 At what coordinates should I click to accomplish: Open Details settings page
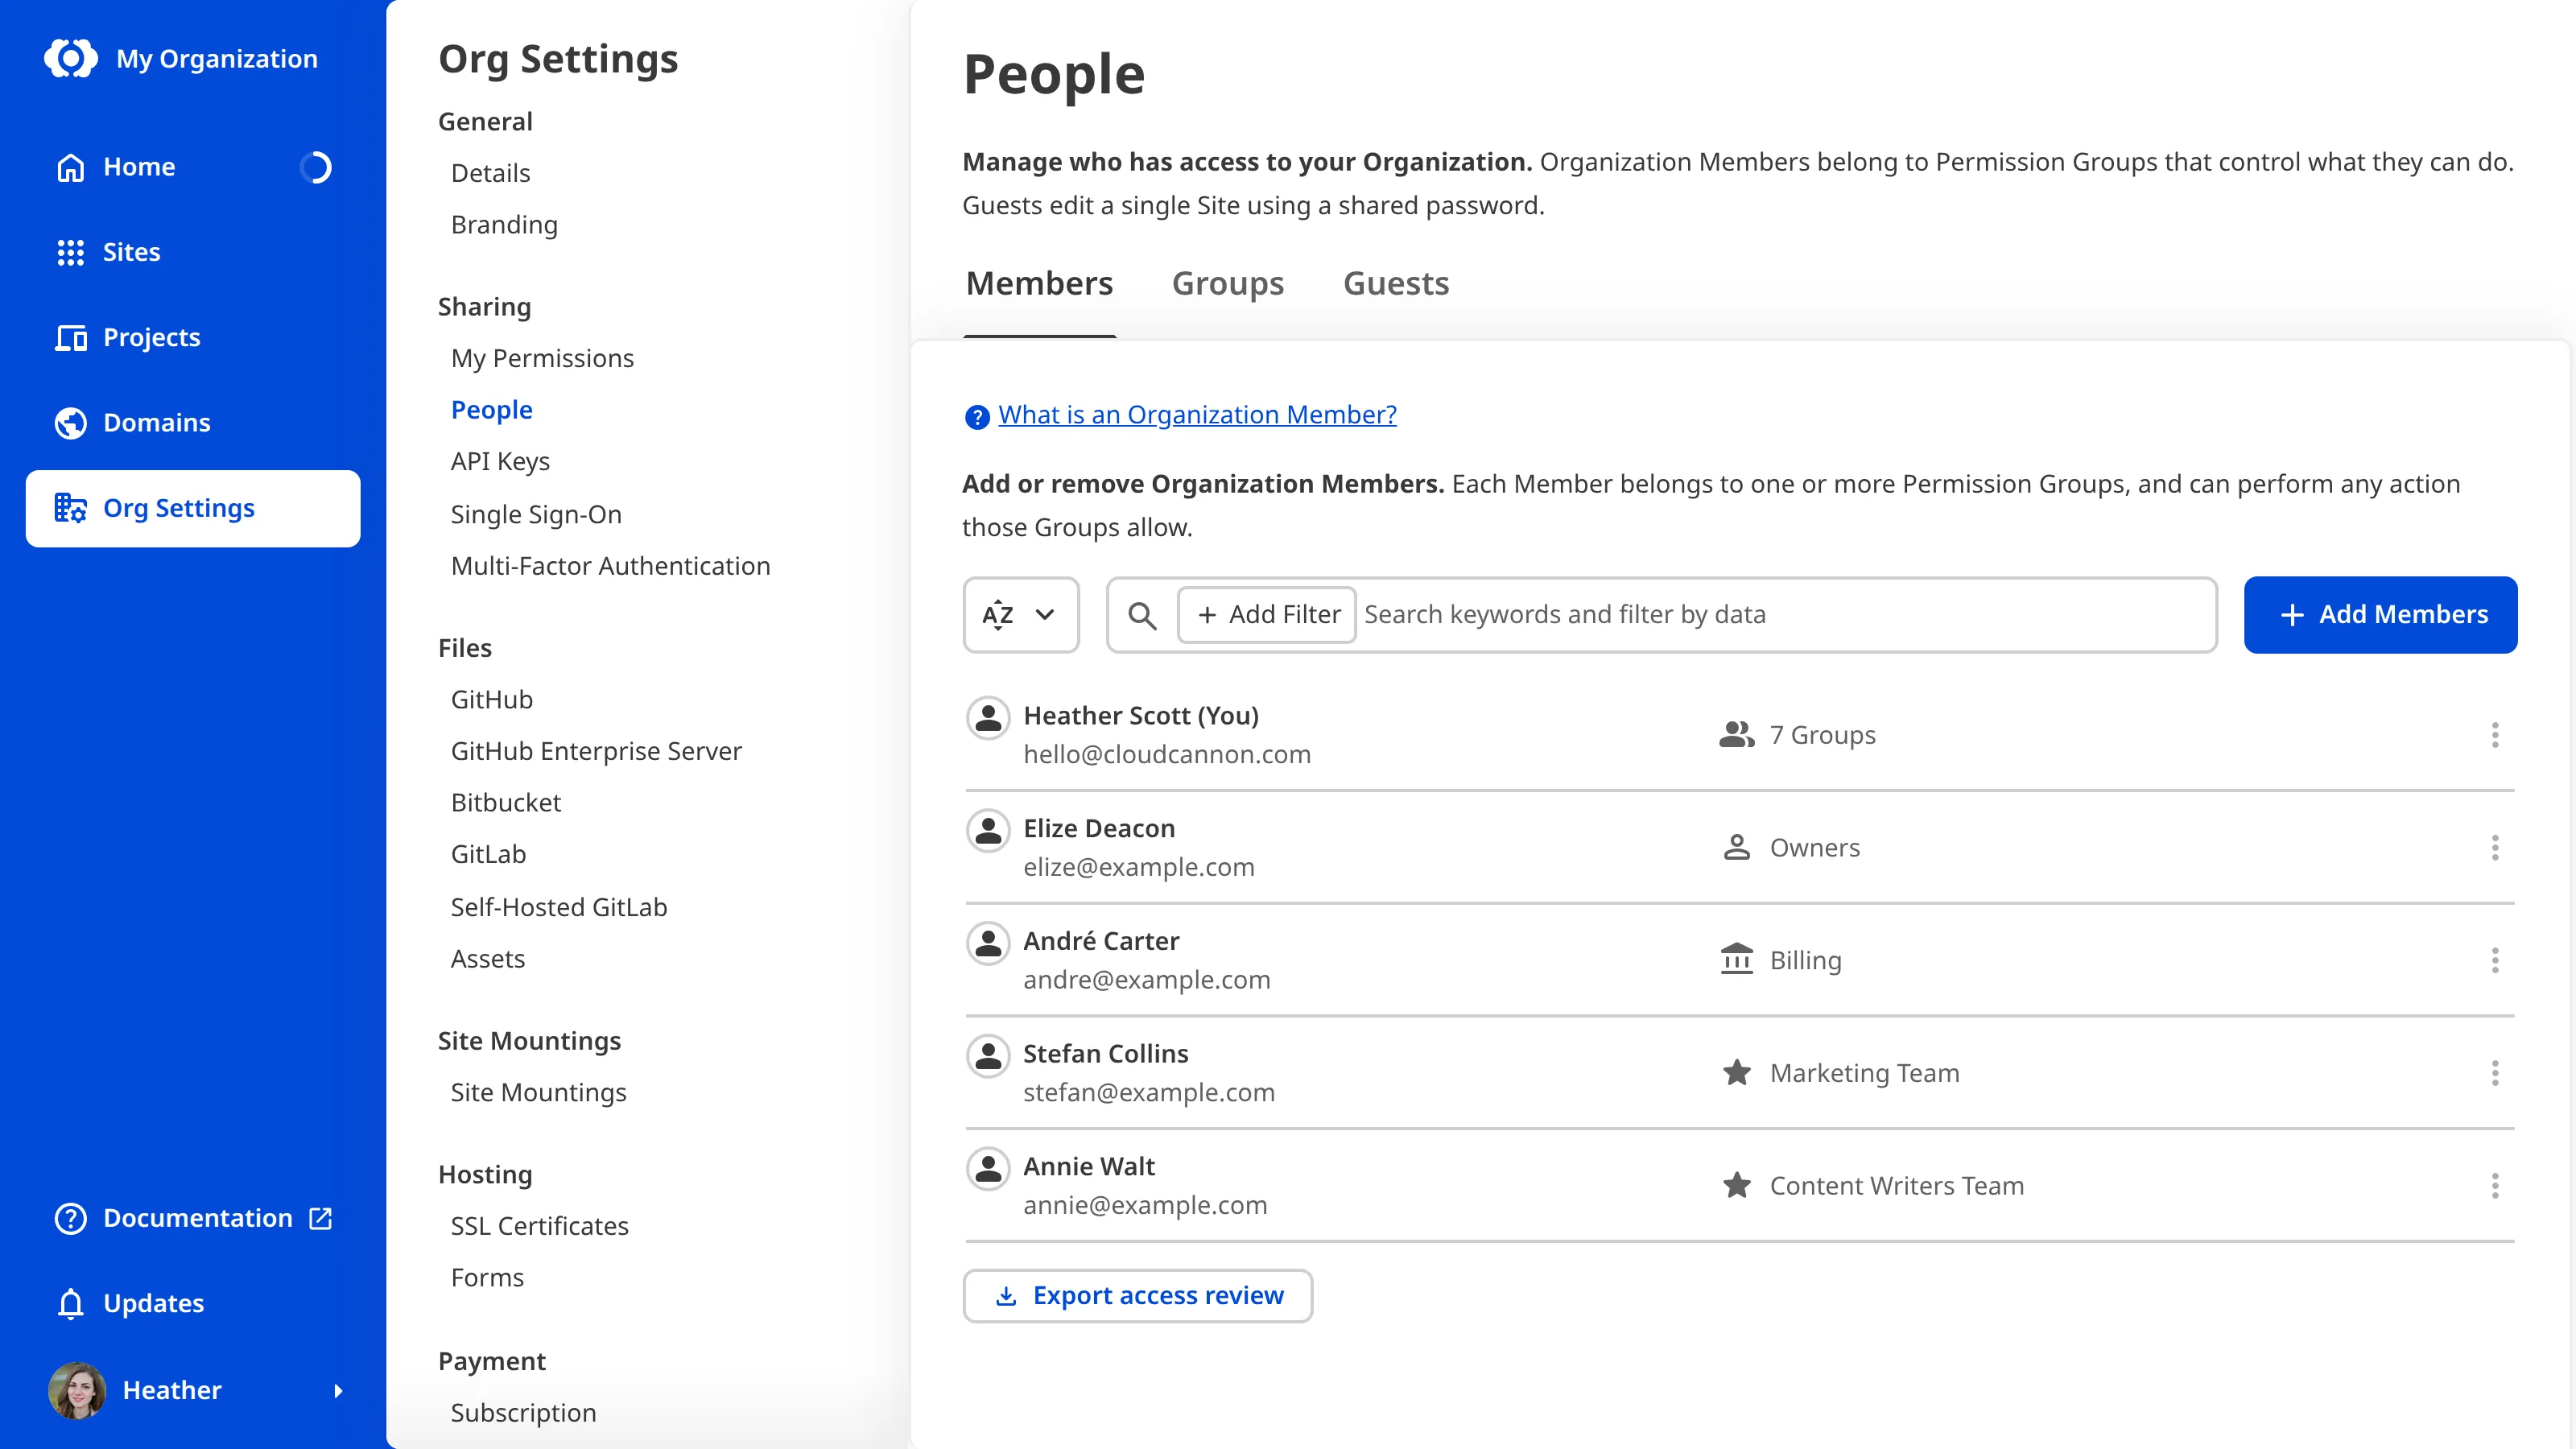[490, 173]
